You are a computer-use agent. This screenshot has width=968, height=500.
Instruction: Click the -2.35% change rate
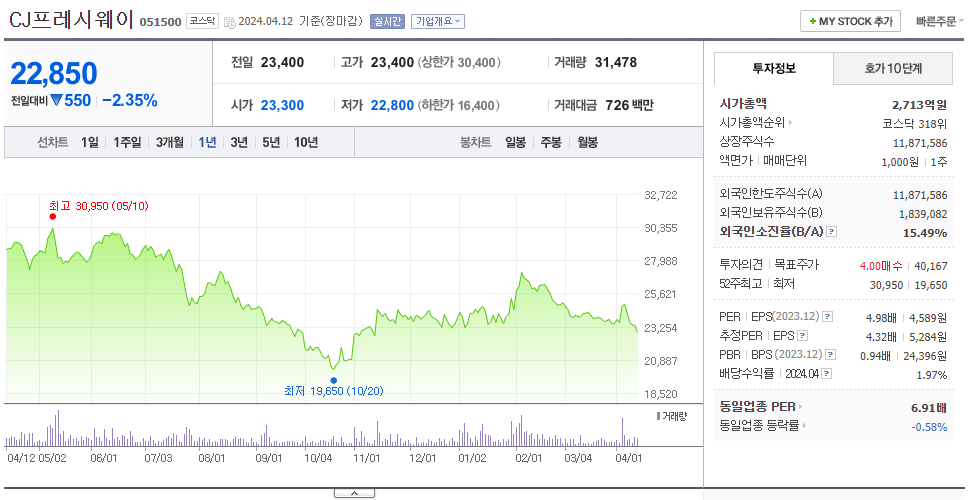(130, 101)
